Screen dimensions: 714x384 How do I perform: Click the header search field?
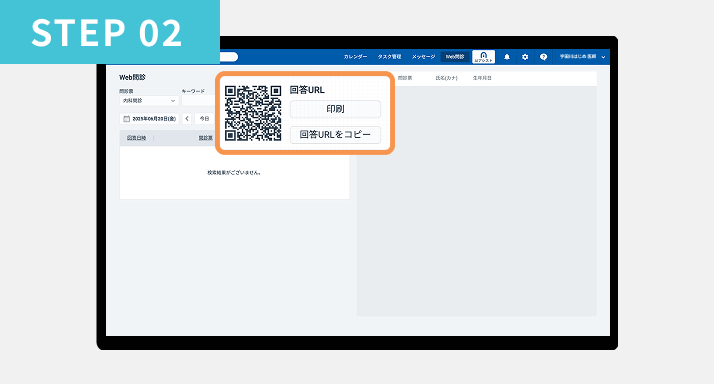(x=229, y=57)
